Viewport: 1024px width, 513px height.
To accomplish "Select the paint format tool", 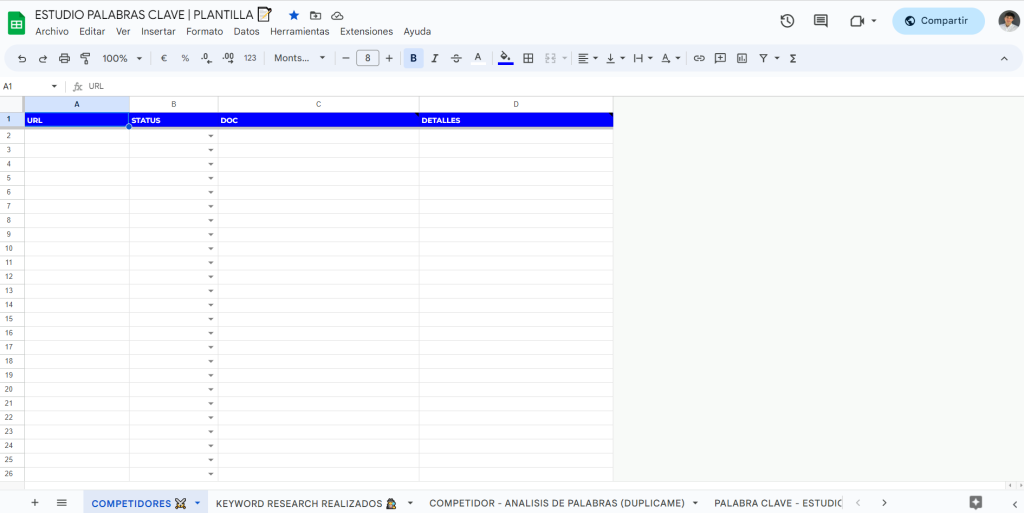I will (x=85, y=58).
